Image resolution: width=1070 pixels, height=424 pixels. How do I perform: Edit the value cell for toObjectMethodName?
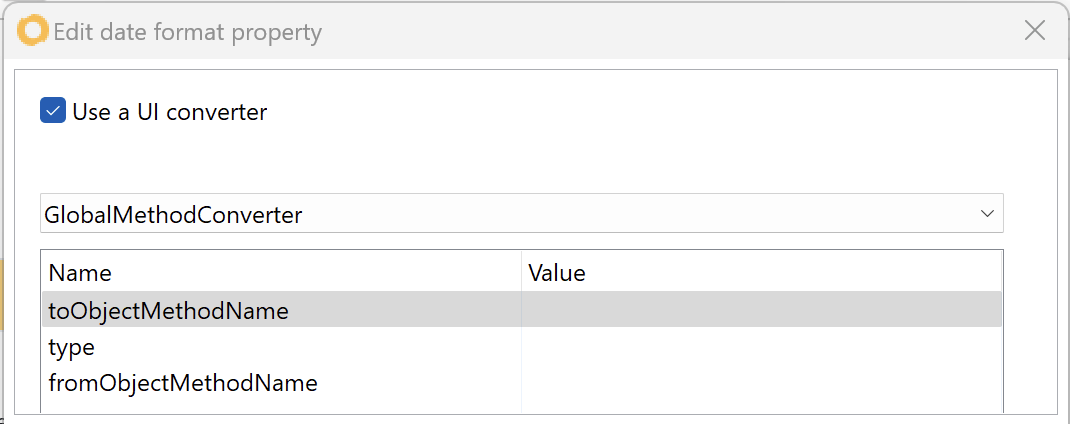[x=760, y=311]
